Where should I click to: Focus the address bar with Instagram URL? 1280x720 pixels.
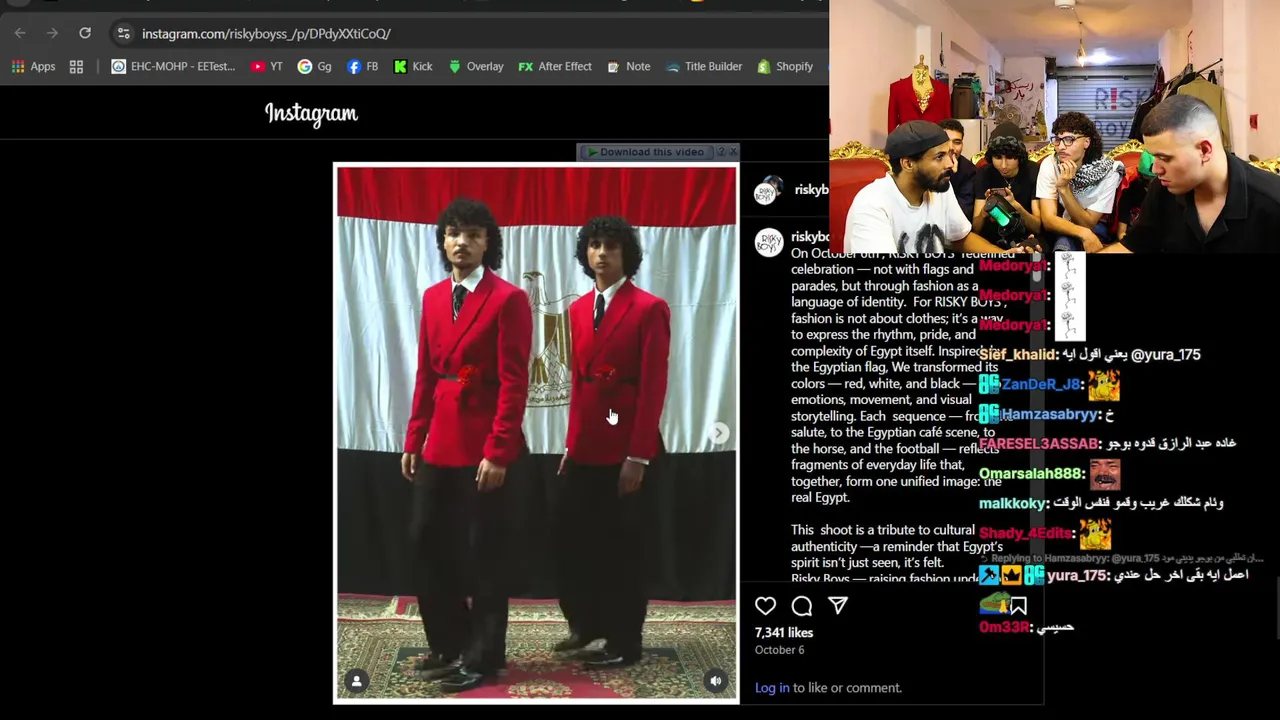pos(266,33)
